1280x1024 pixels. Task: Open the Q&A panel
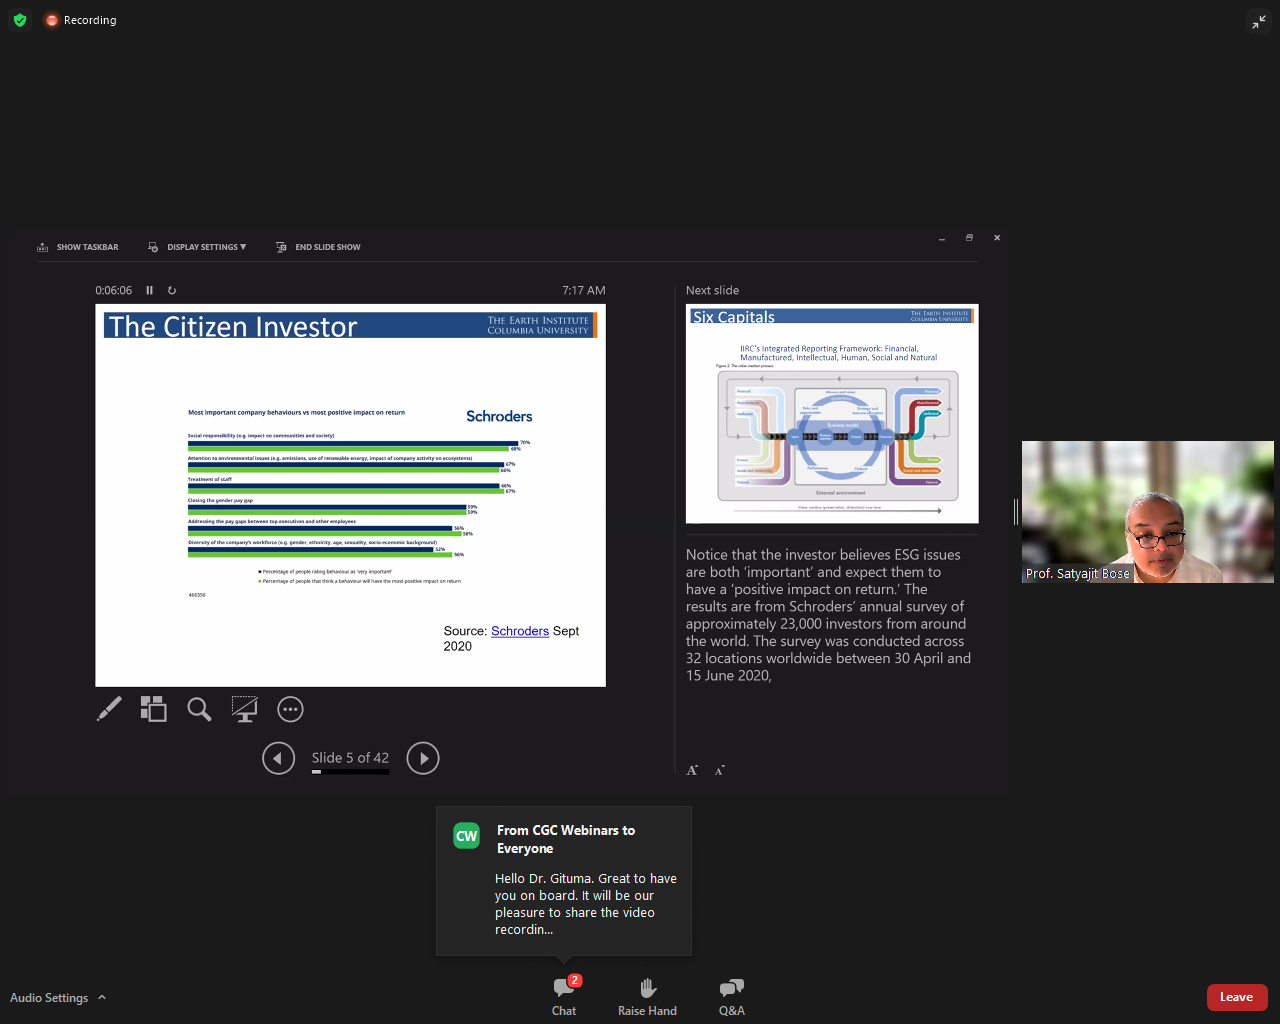(x=731, y=996)
